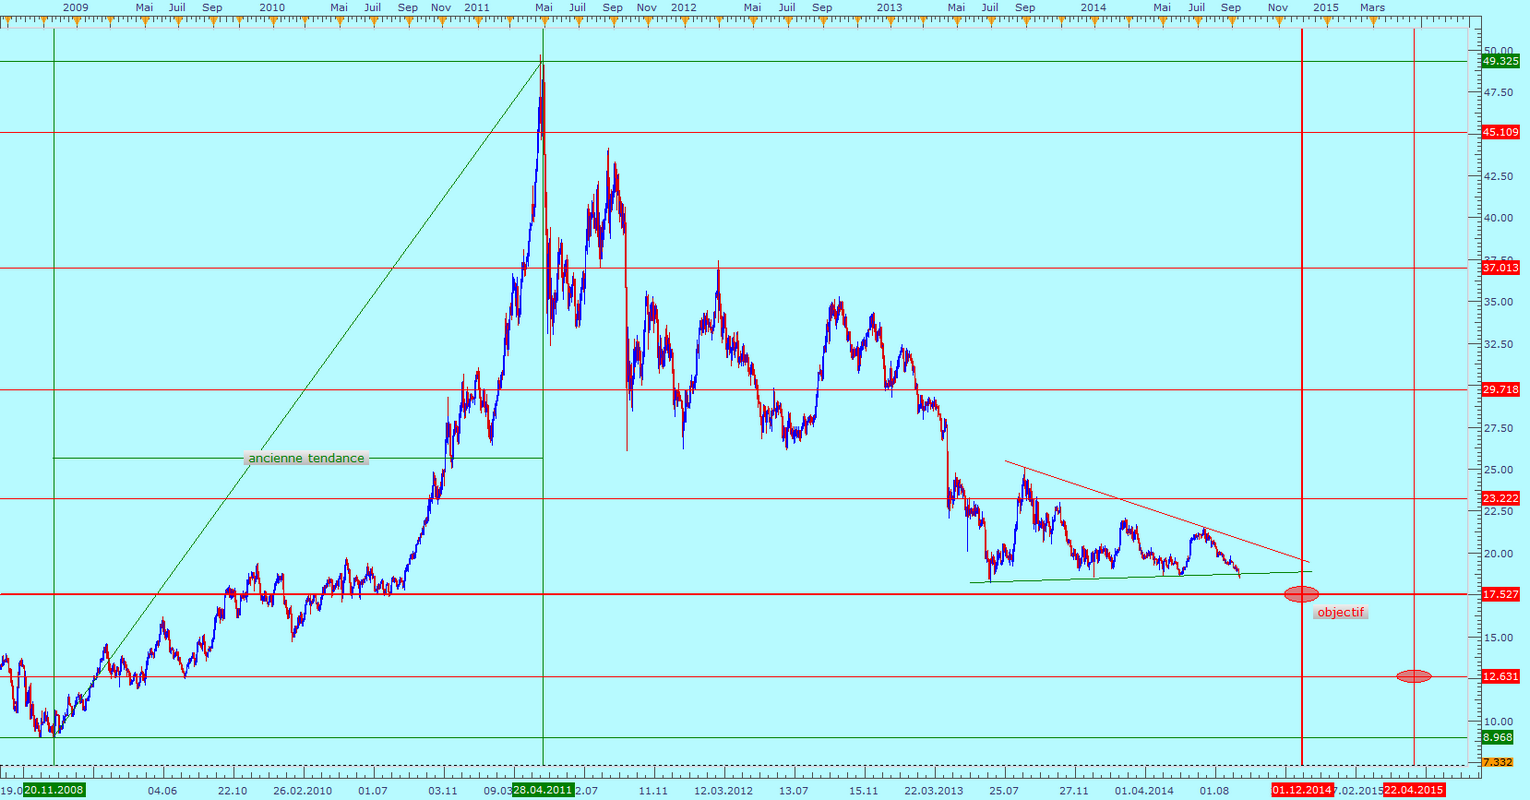Click the 12.03.2012 date on bottom axis
The image size is (1530, 800).
tap(724, 791)
